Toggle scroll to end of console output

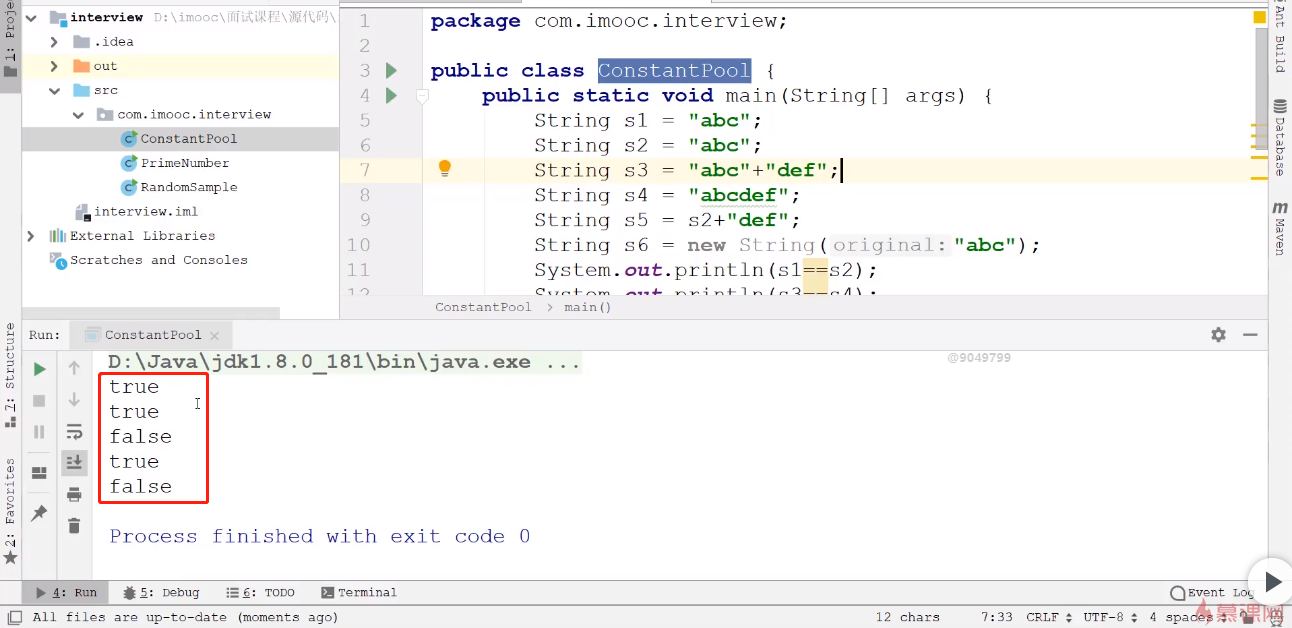[x=74, y=462]
